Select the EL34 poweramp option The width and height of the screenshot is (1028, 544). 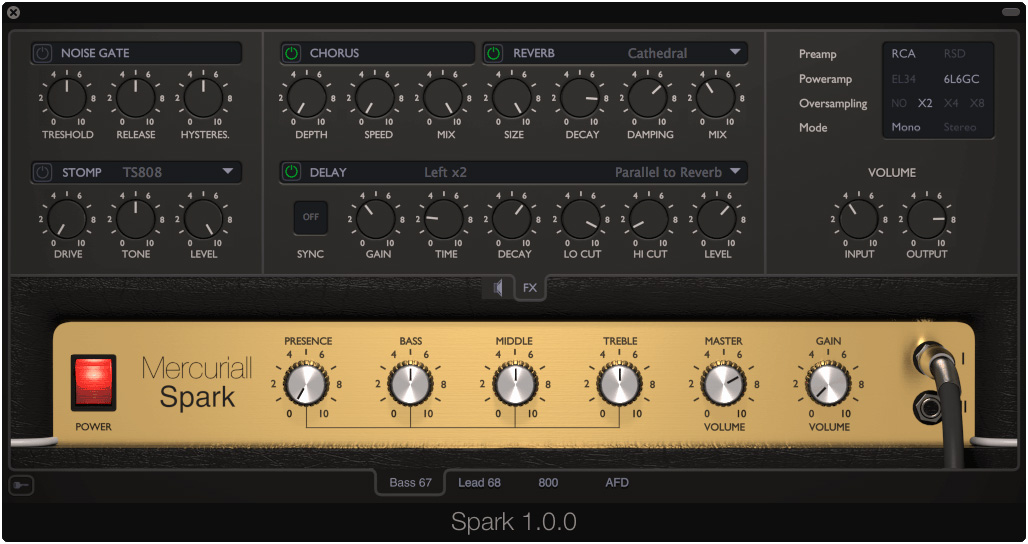(x=903, y=79)
